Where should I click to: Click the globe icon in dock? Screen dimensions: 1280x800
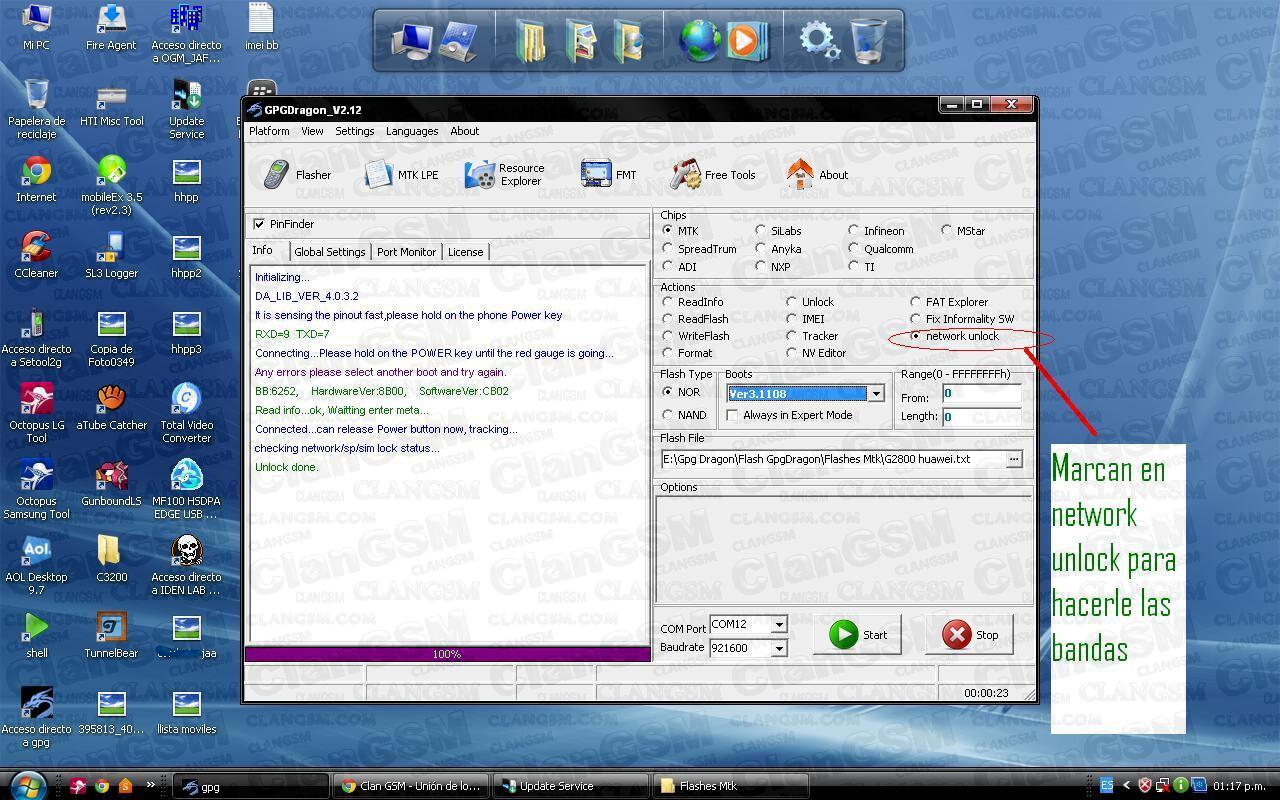[x=699, y=41]
